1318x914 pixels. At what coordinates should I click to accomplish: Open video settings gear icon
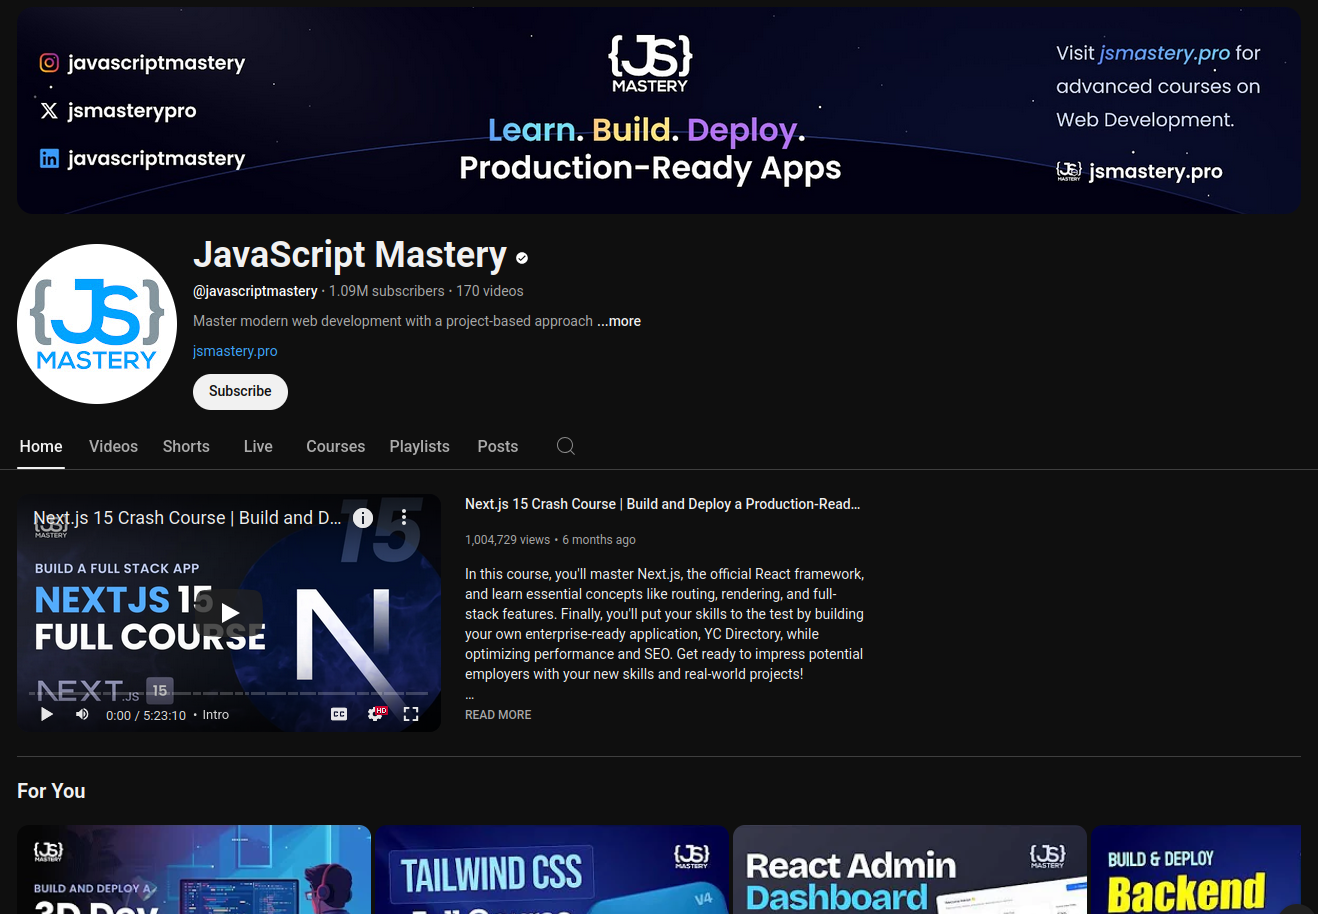[375, 714]
